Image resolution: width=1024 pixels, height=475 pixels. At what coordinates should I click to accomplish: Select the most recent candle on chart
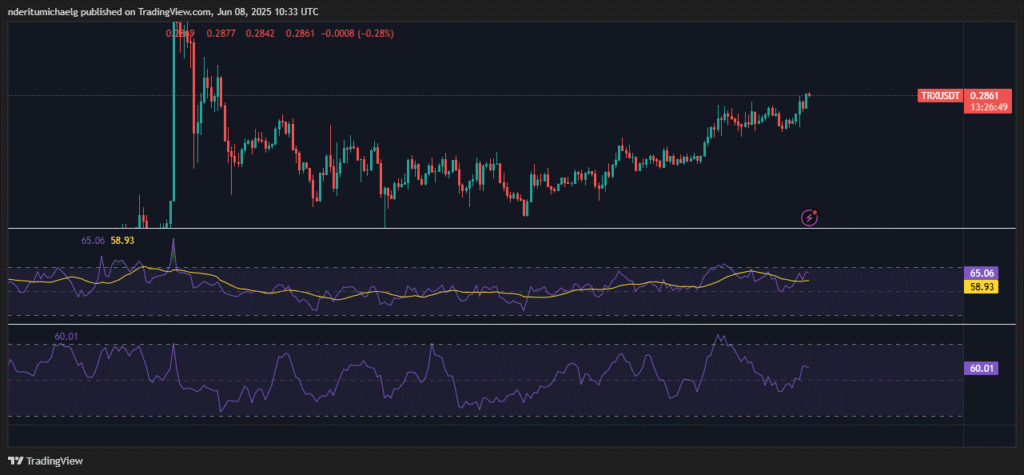pyautogui.click(x=808, y=97)
